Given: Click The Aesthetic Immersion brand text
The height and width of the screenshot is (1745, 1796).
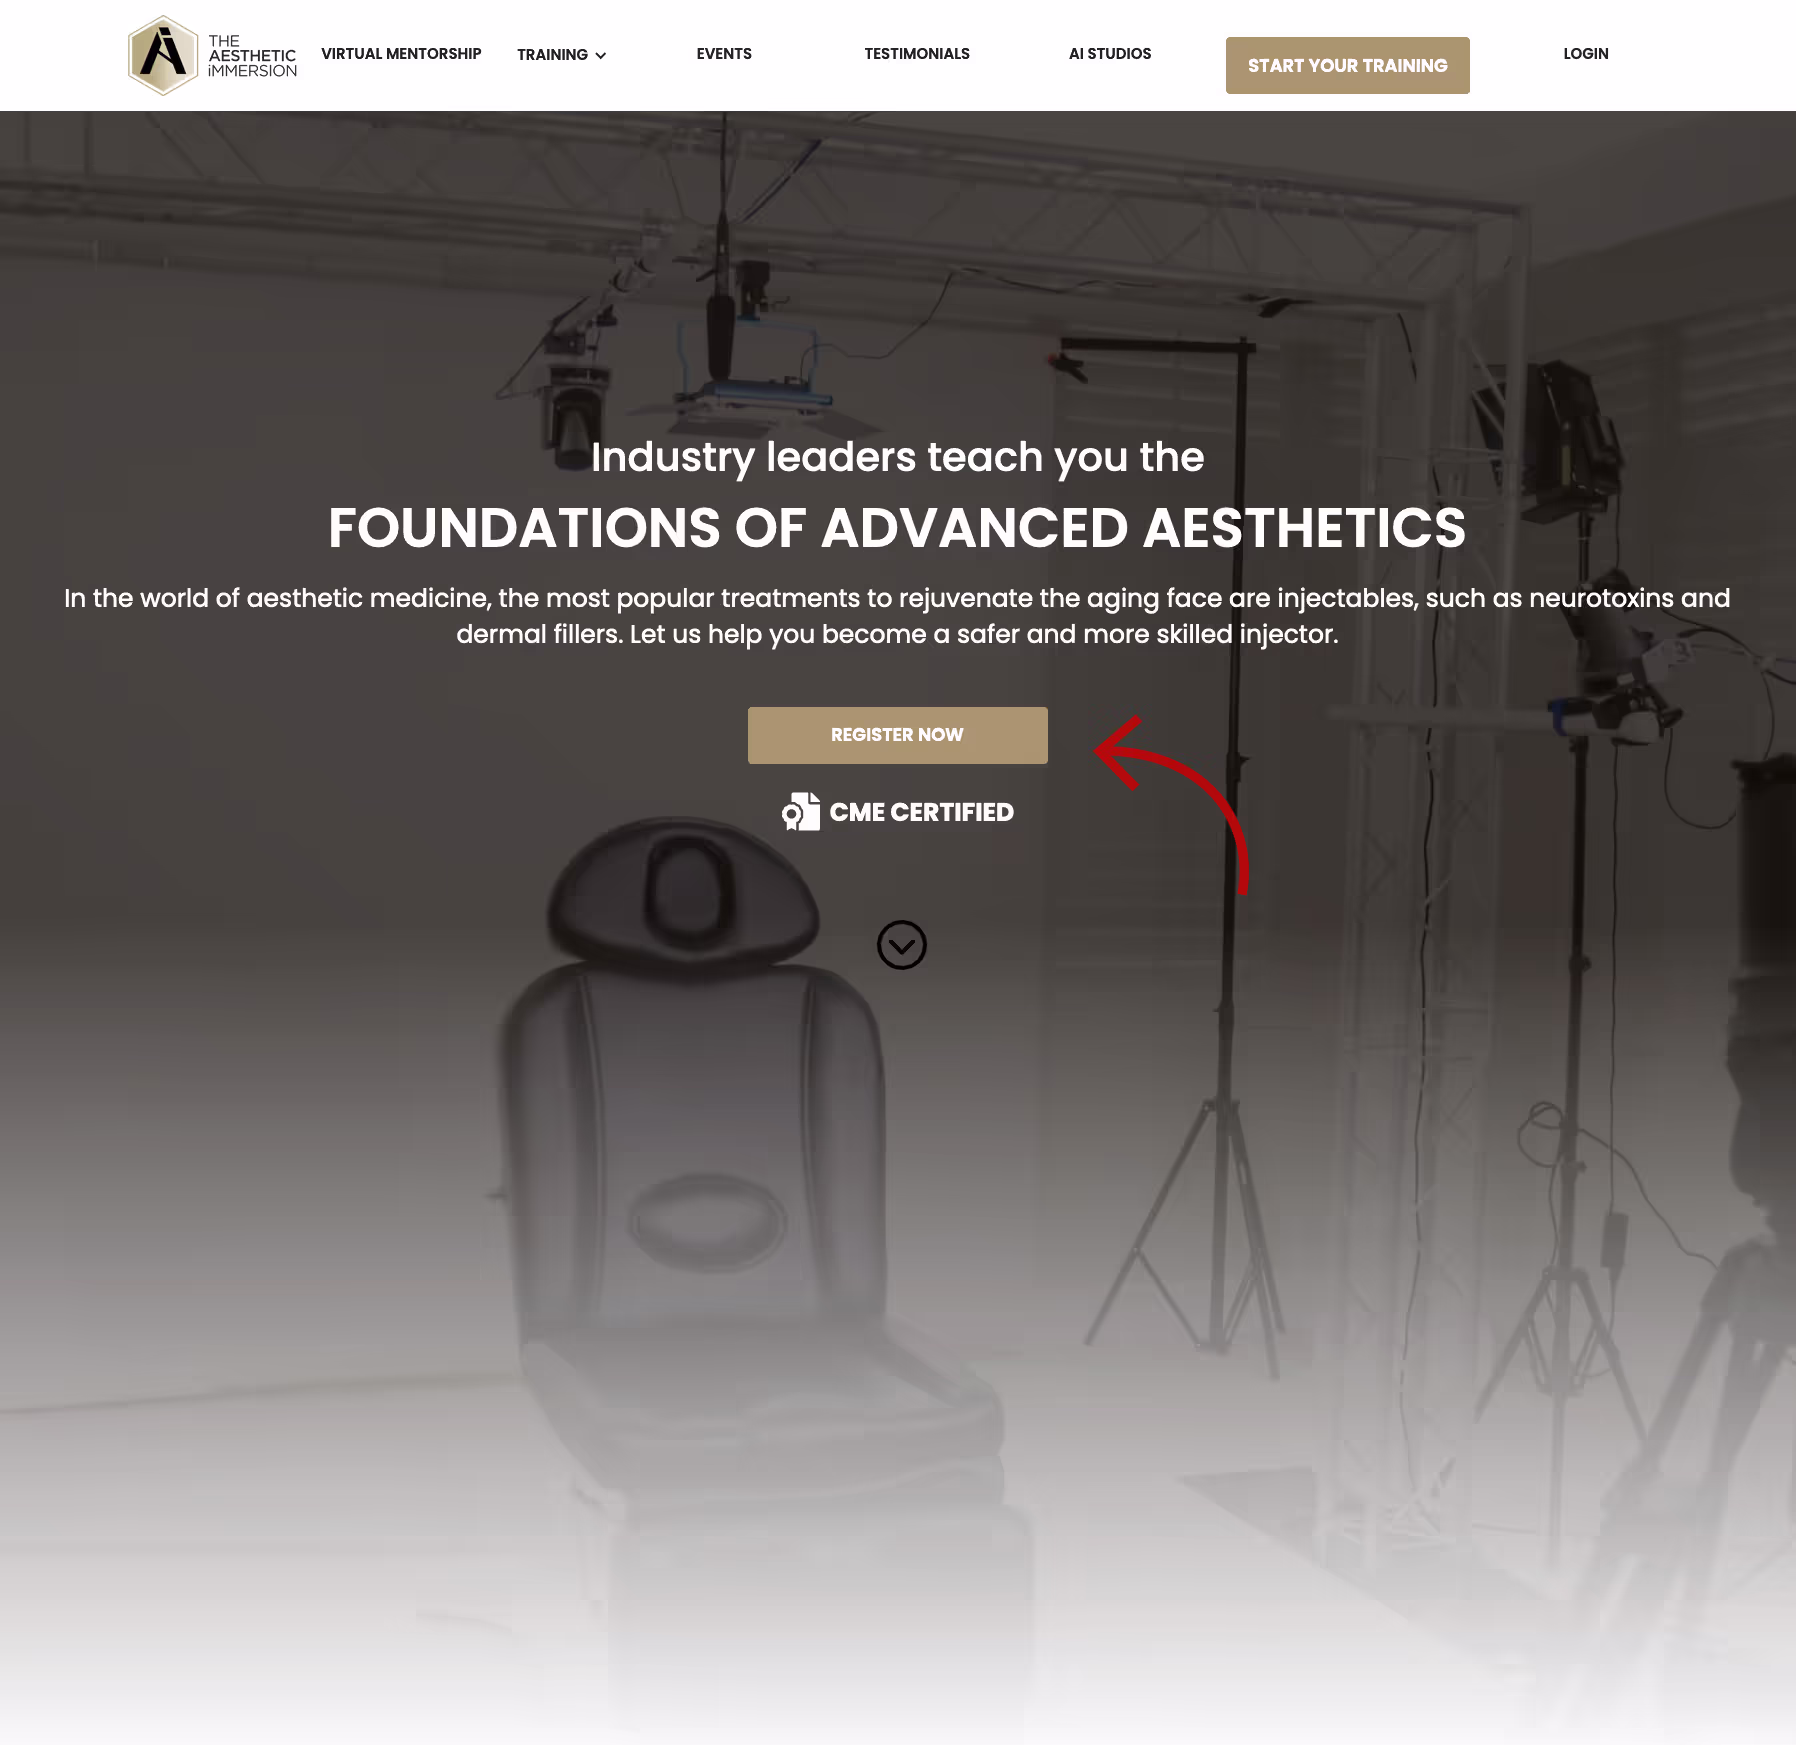Looking at the screenshot, I should click(252, 56).
